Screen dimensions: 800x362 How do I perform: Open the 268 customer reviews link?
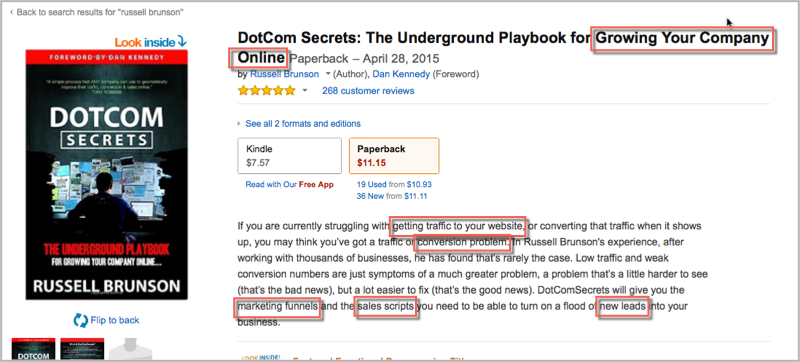click(x=368, y=91)
